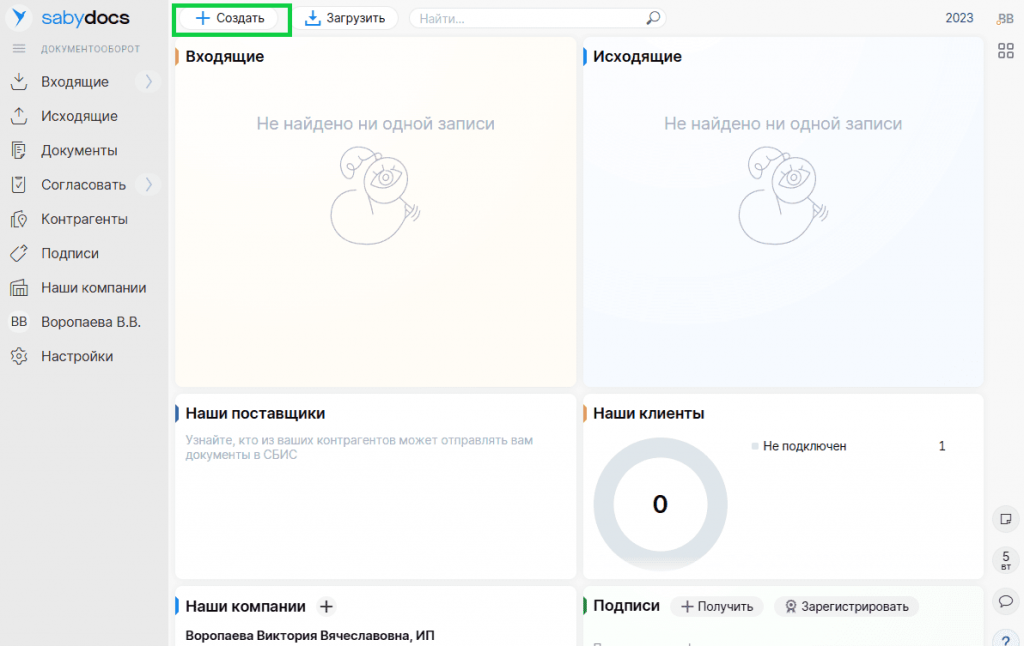Click Зарегистрировать signature button
Screen dimensions: 1024x646
click(x=846, y=606)
